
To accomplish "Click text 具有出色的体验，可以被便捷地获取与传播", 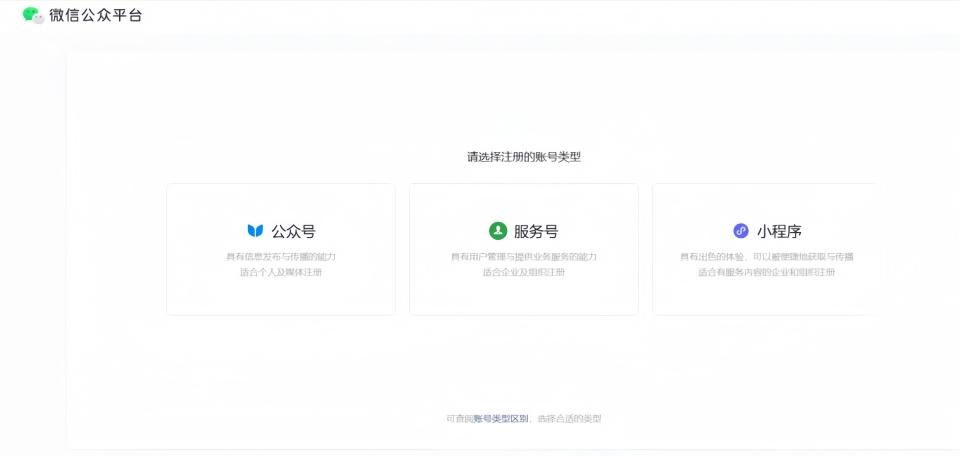I will point(767,256).
